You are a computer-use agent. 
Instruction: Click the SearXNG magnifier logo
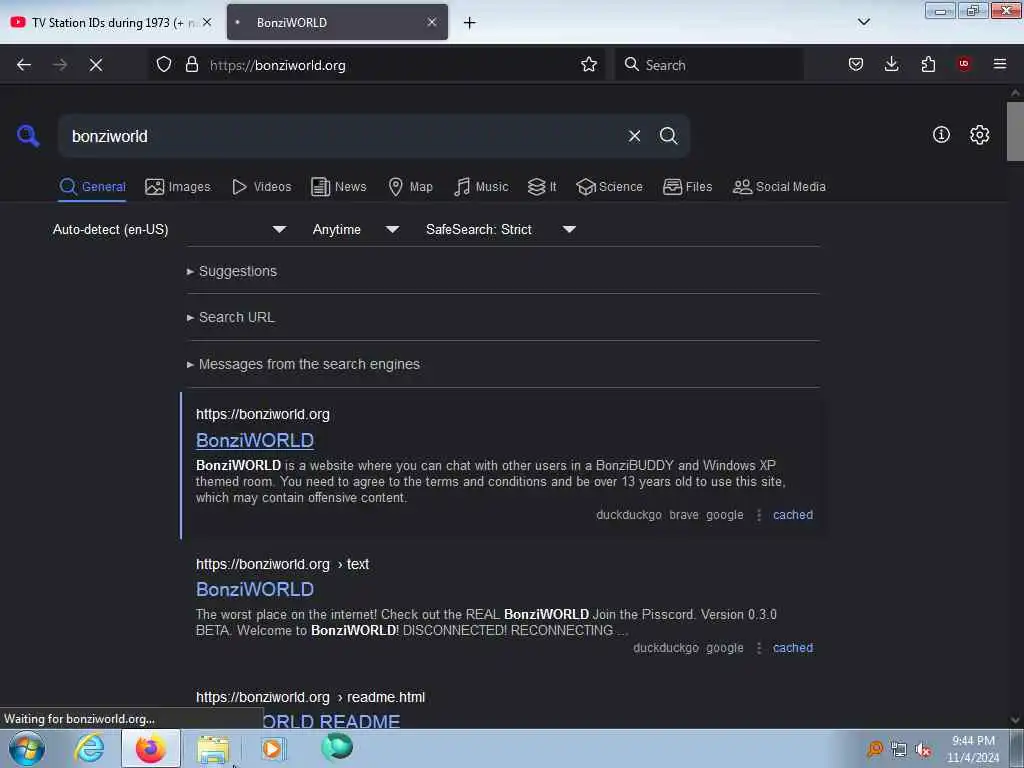(x=28, y=136)
